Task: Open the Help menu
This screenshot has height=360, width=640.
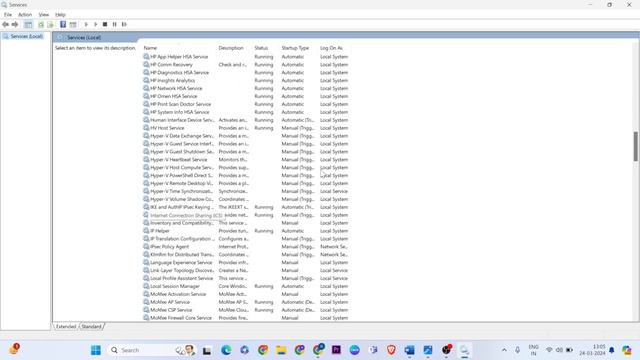Action: [x=60, y=15]
